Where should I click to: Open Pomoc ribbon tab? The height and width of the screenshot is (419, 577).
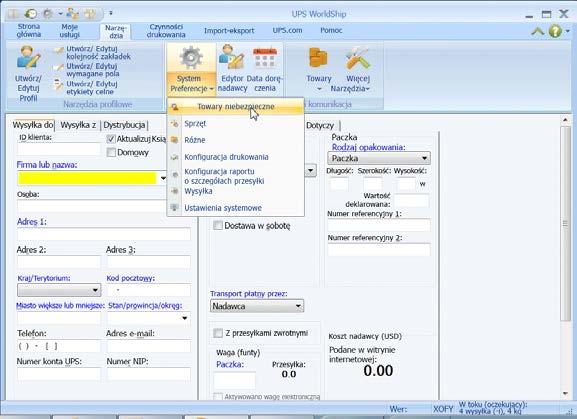[331, 30]
